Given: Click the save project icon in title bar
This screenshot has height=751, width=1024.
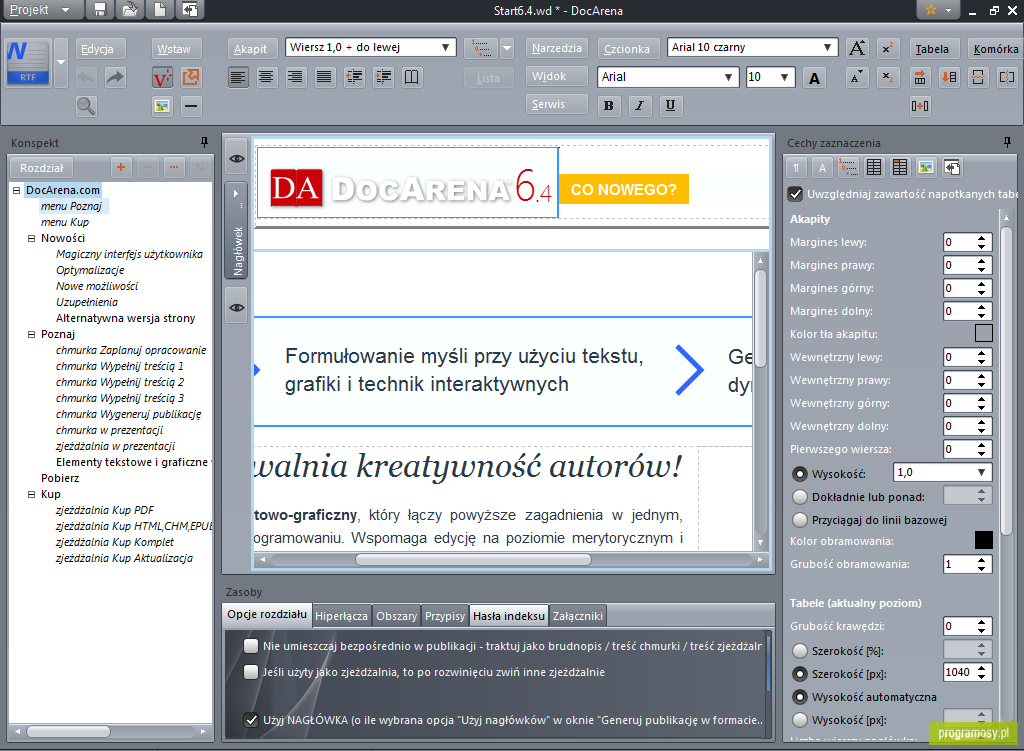Looking at the screenshot, I should pos(99,10).
